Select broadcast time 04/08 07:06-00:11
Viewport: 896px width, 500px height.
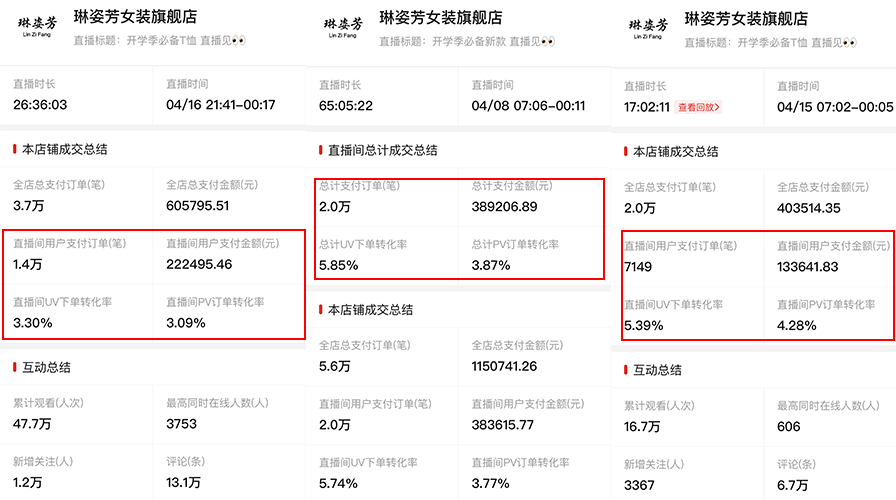pyautogui.click(x=528, y=106)
